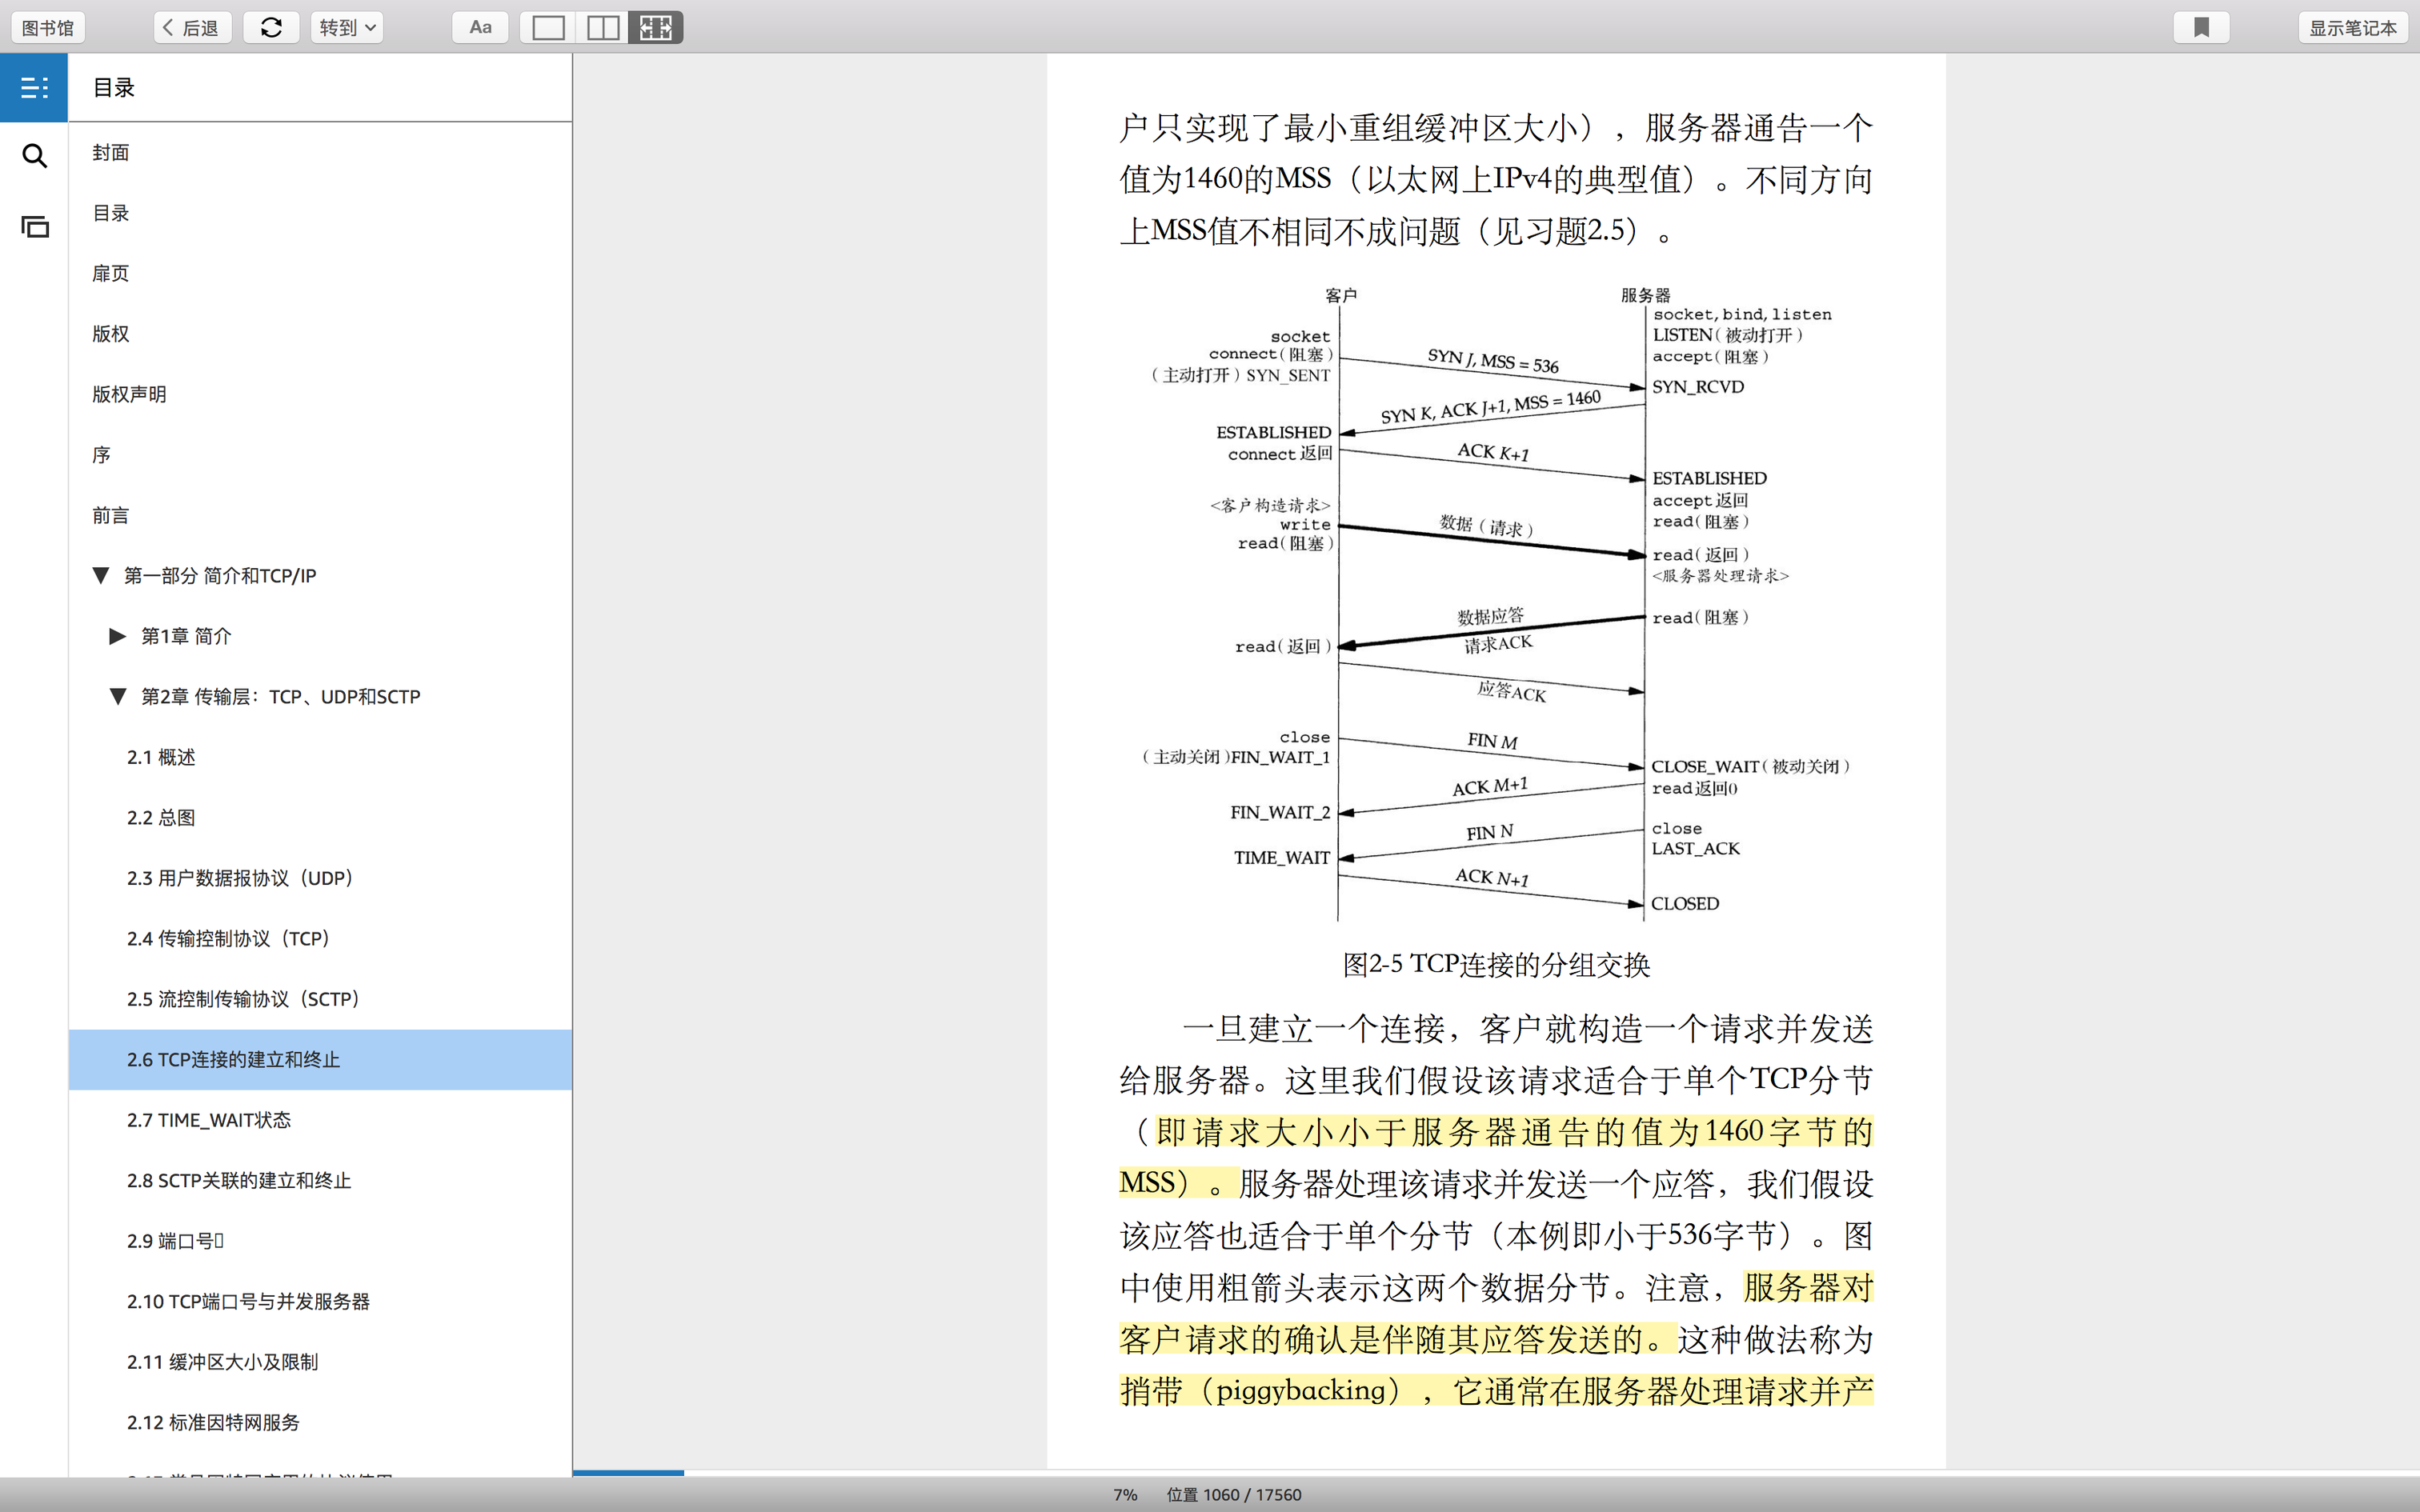This screenshot has height=1512, width=2420.
Task: Bookmark this page with the bookmark icon
Action: (x=2201, y=28)
